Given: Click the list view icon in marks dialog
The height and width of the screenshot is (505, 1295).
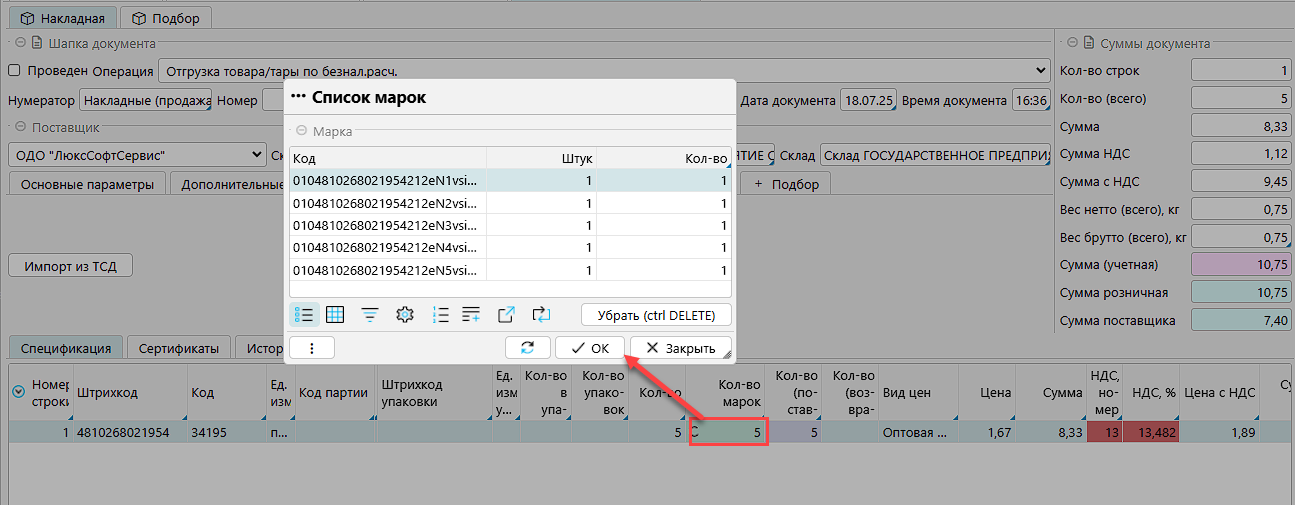Looking at the screenshot, I should pyautogui.click(x=305, y=314).
